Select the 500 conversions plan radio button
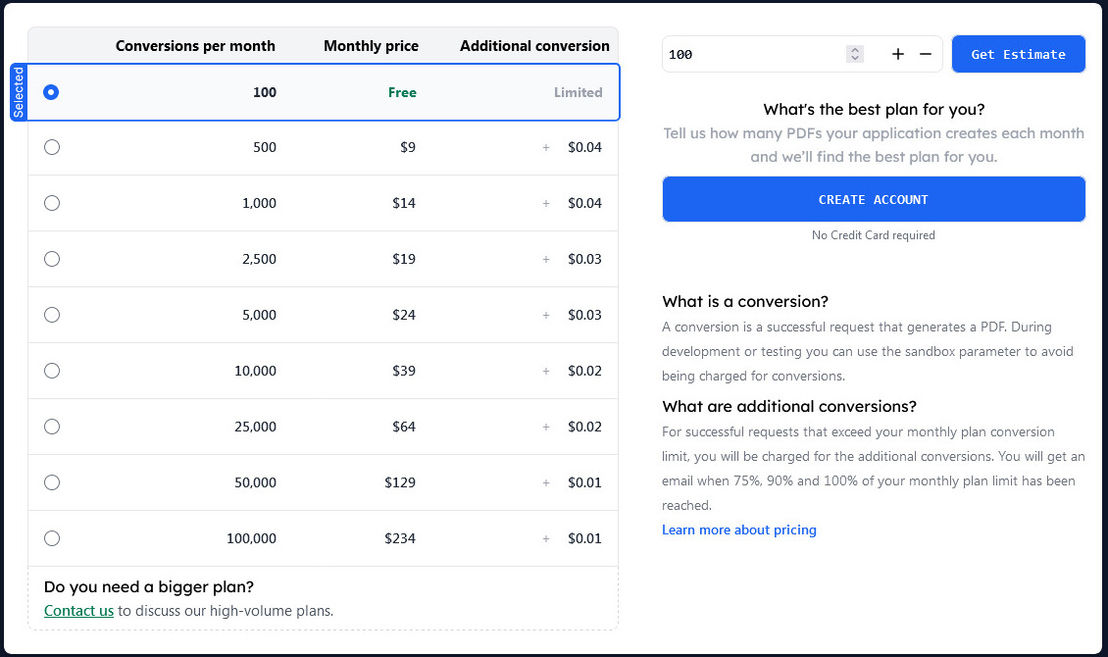This screenshot has width=1108, height=657. point(52,147)
